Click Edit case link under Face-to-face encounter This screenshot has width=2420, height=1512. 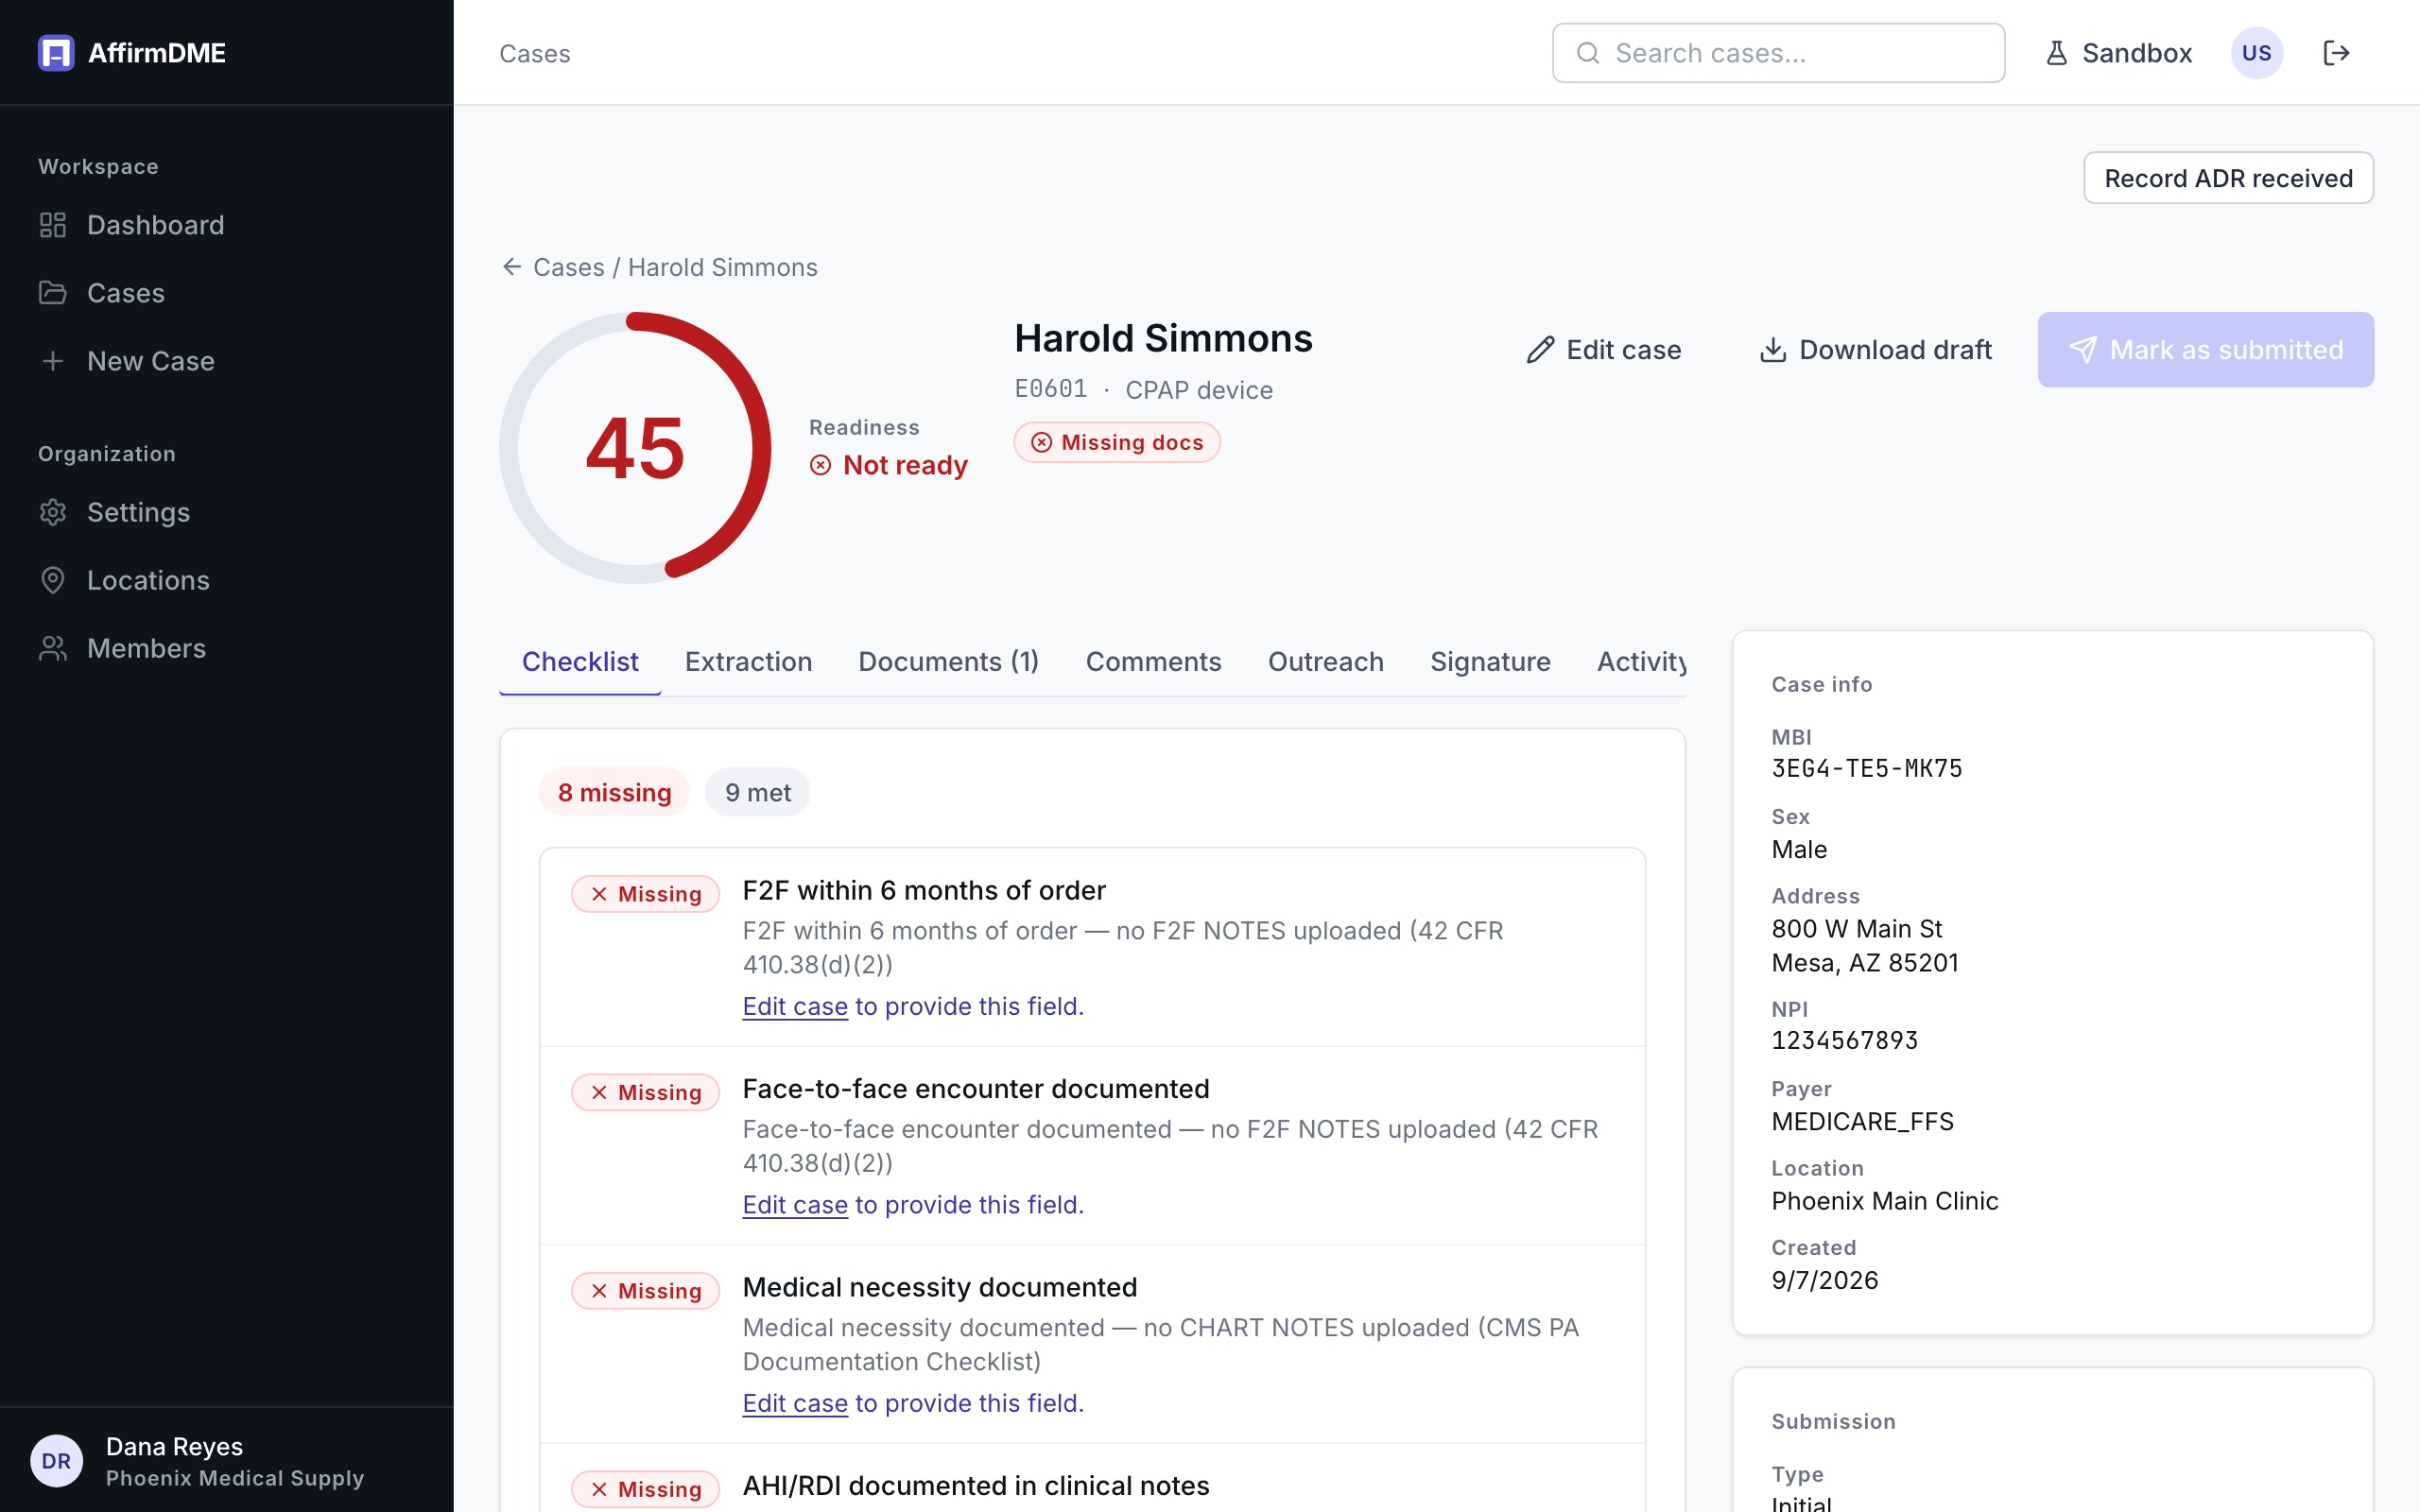[794, 1205]
